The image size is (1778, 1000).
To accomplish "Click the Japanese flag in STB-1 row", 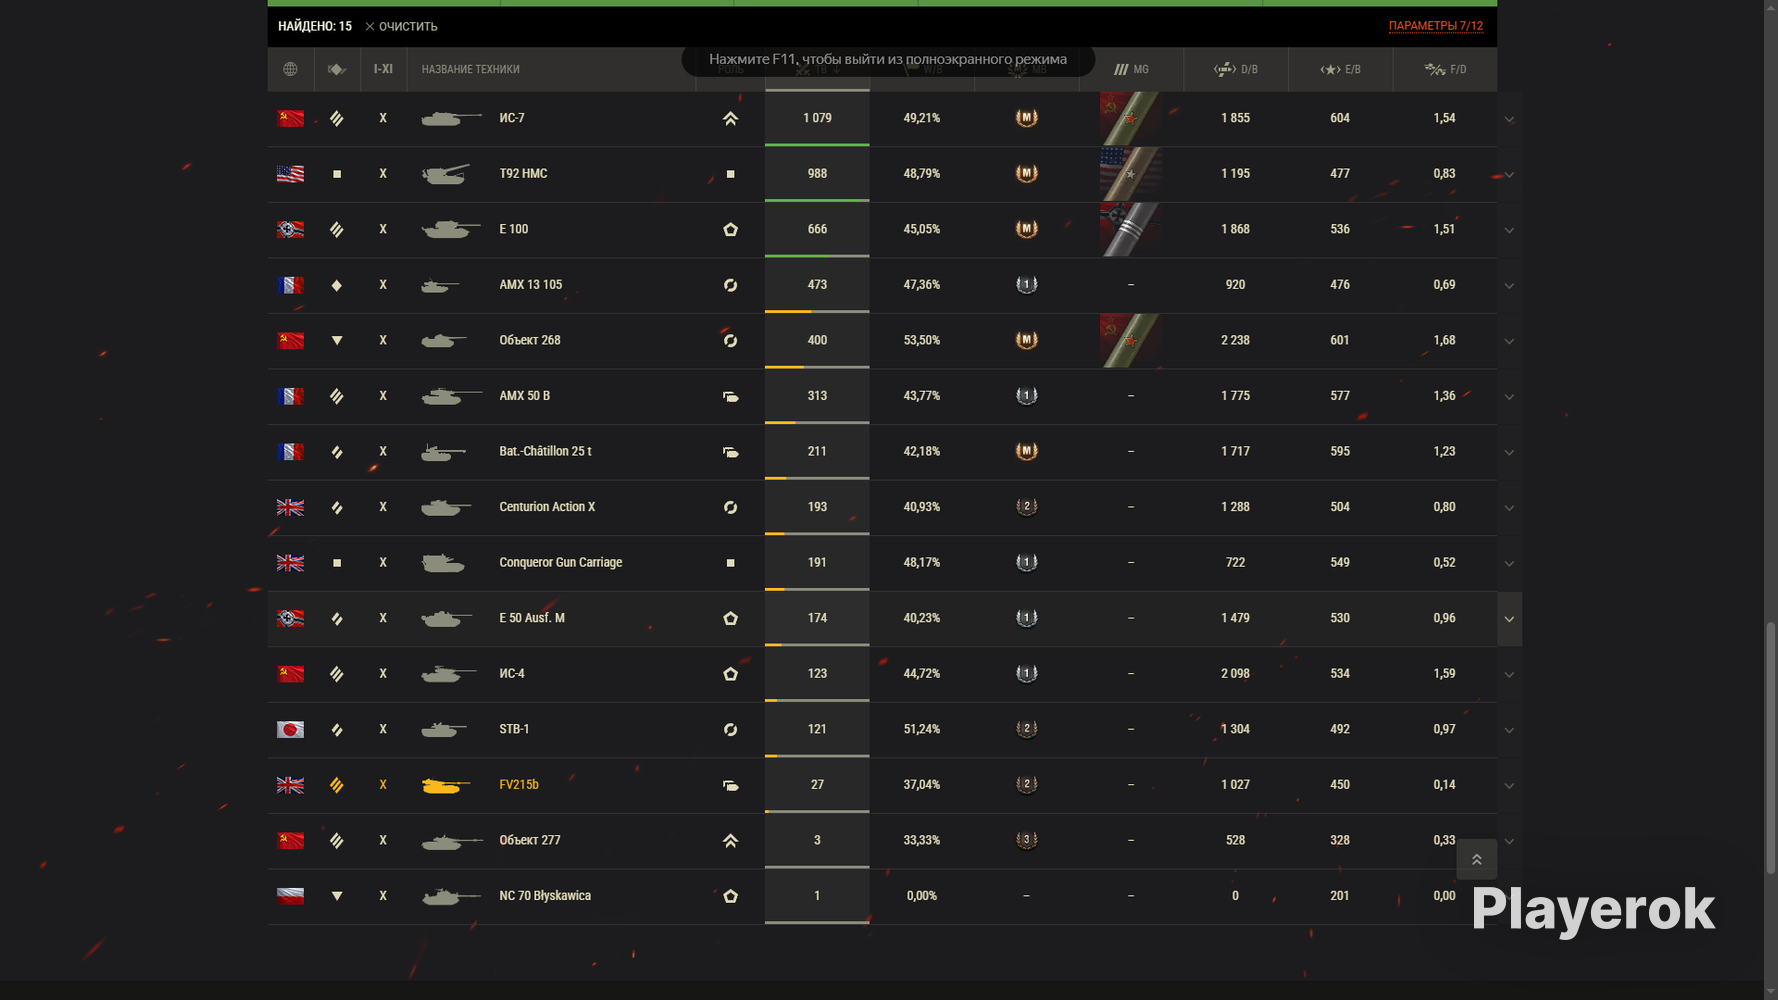I will pos(290,729).
